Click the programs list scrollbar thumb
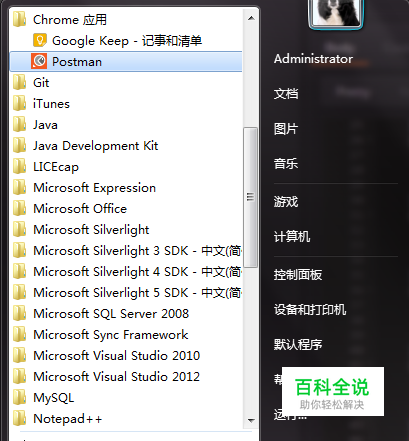Screen dimensions: 409x441 (250, 197)
